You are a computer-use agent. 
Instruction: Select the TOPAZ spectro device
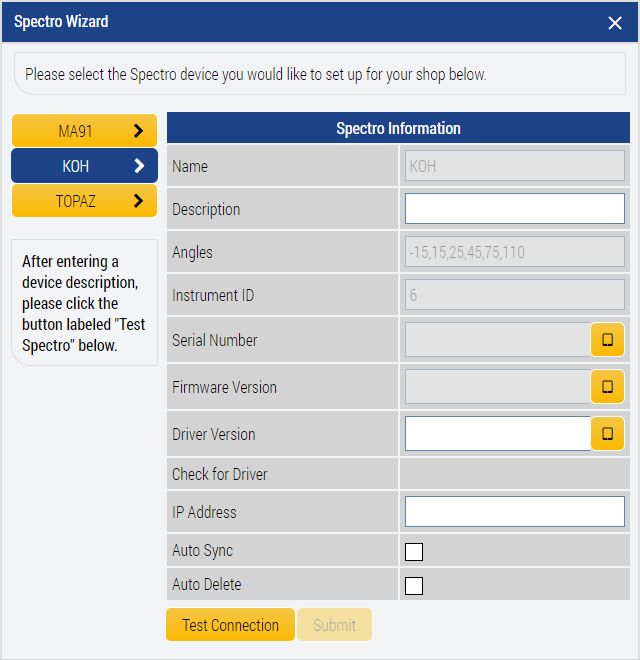pos(75,201)
